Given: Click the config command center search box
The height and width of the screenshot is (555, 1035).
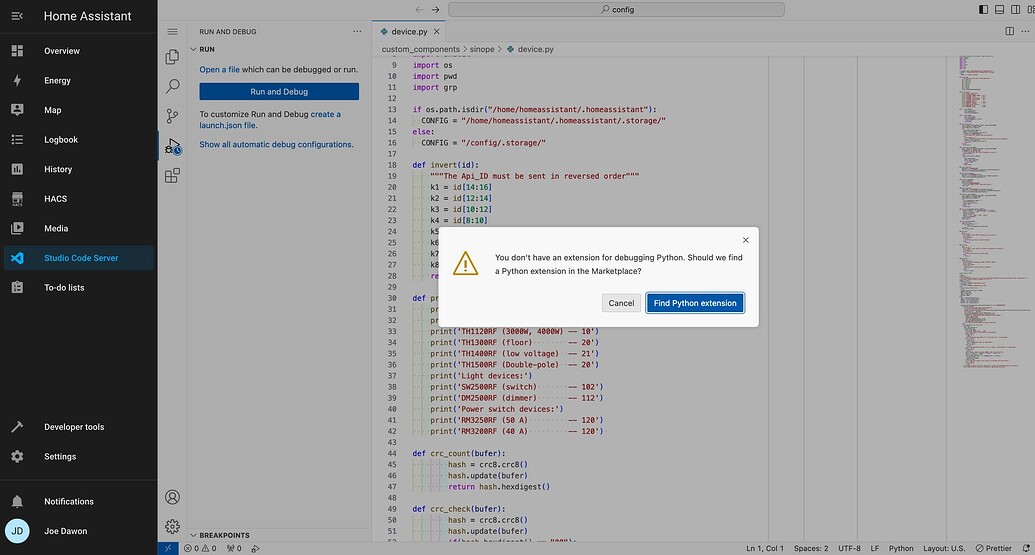Looking at the screenshot, I should [617, 9].
